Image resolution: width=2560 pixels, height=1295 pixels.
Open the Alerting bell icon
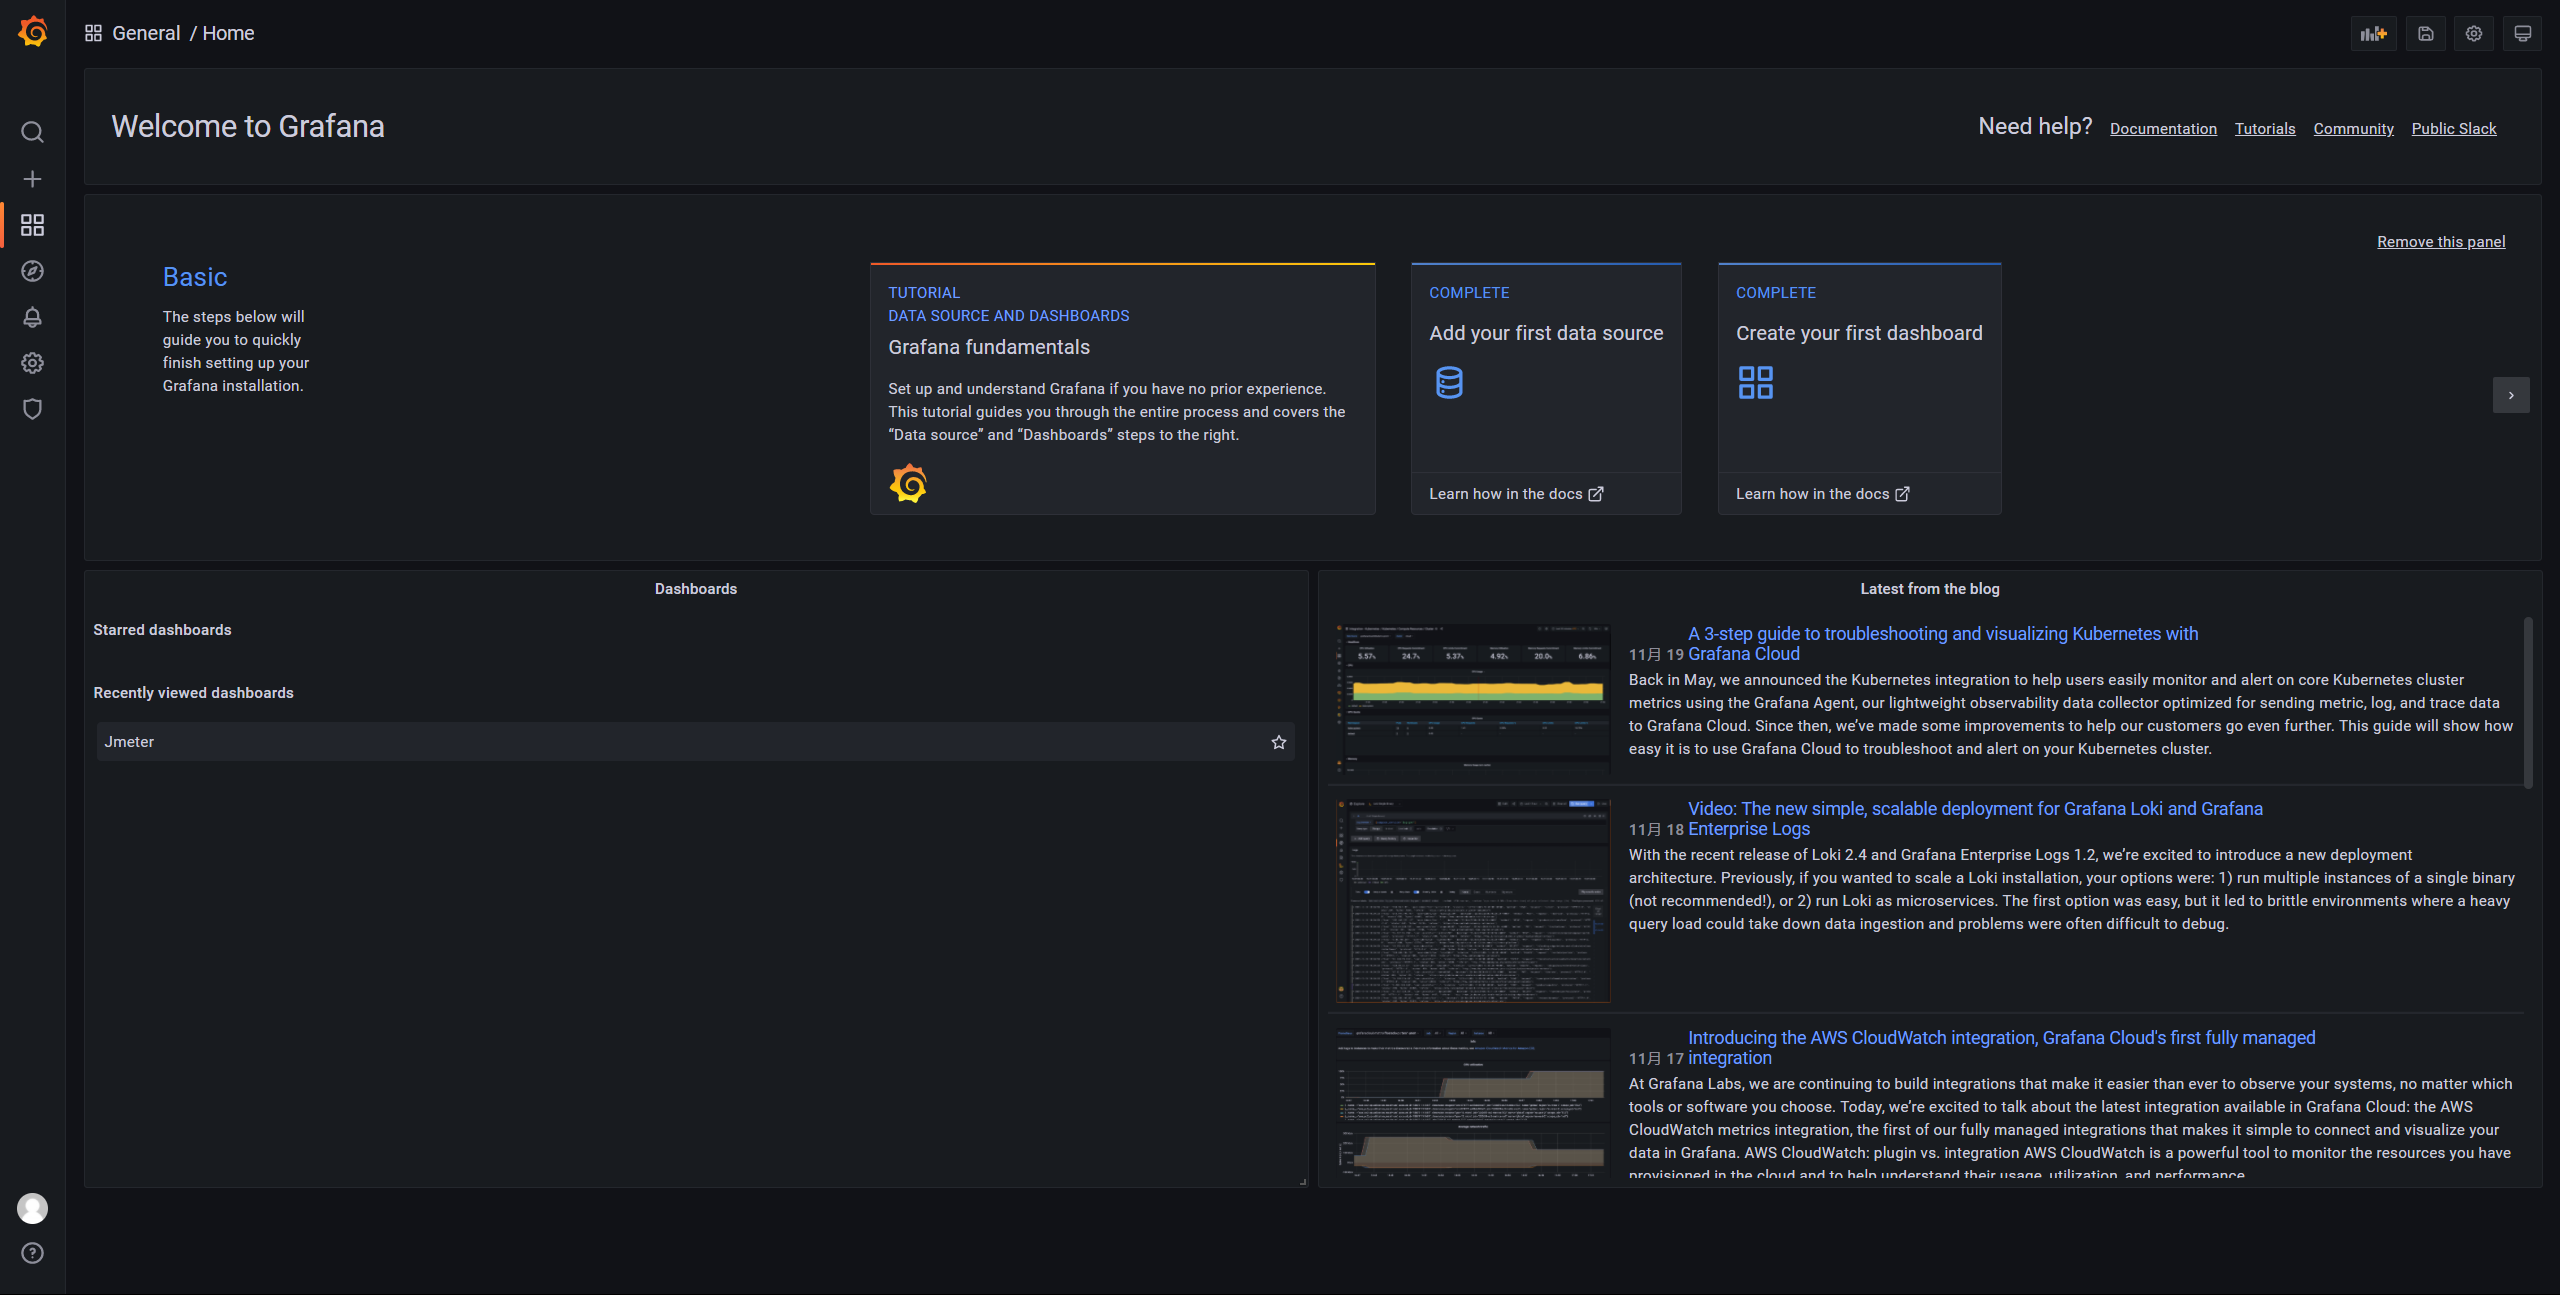[32, 317]
